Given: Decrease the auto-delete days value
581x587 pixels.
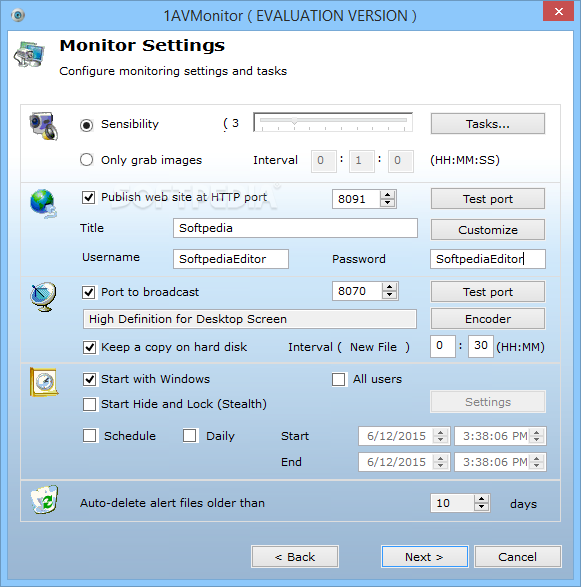Looking at the screenshot, I should [481, 507].
